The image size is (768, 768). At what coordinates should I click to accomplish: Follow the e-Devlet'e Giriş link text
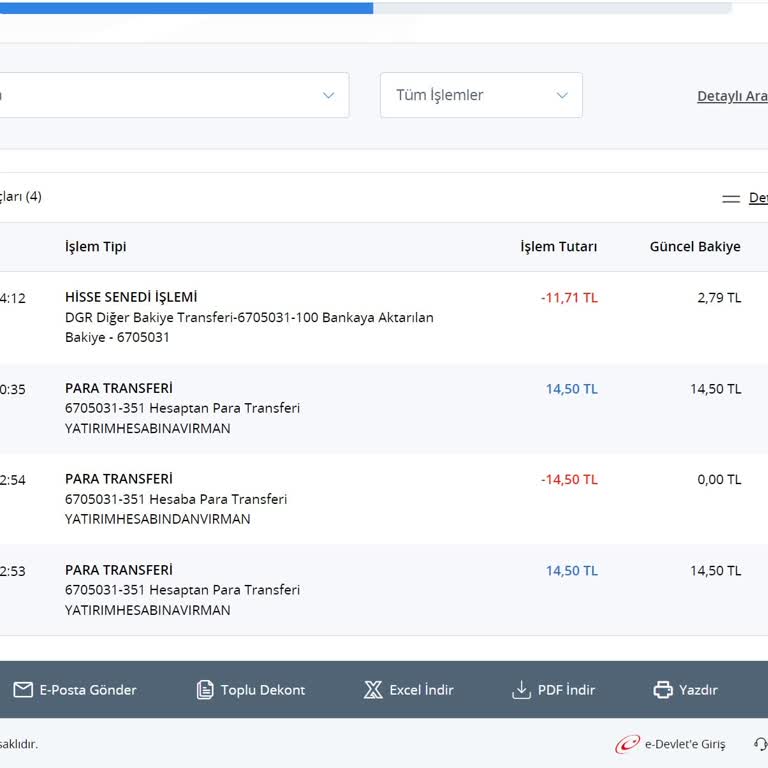(685, 744)
